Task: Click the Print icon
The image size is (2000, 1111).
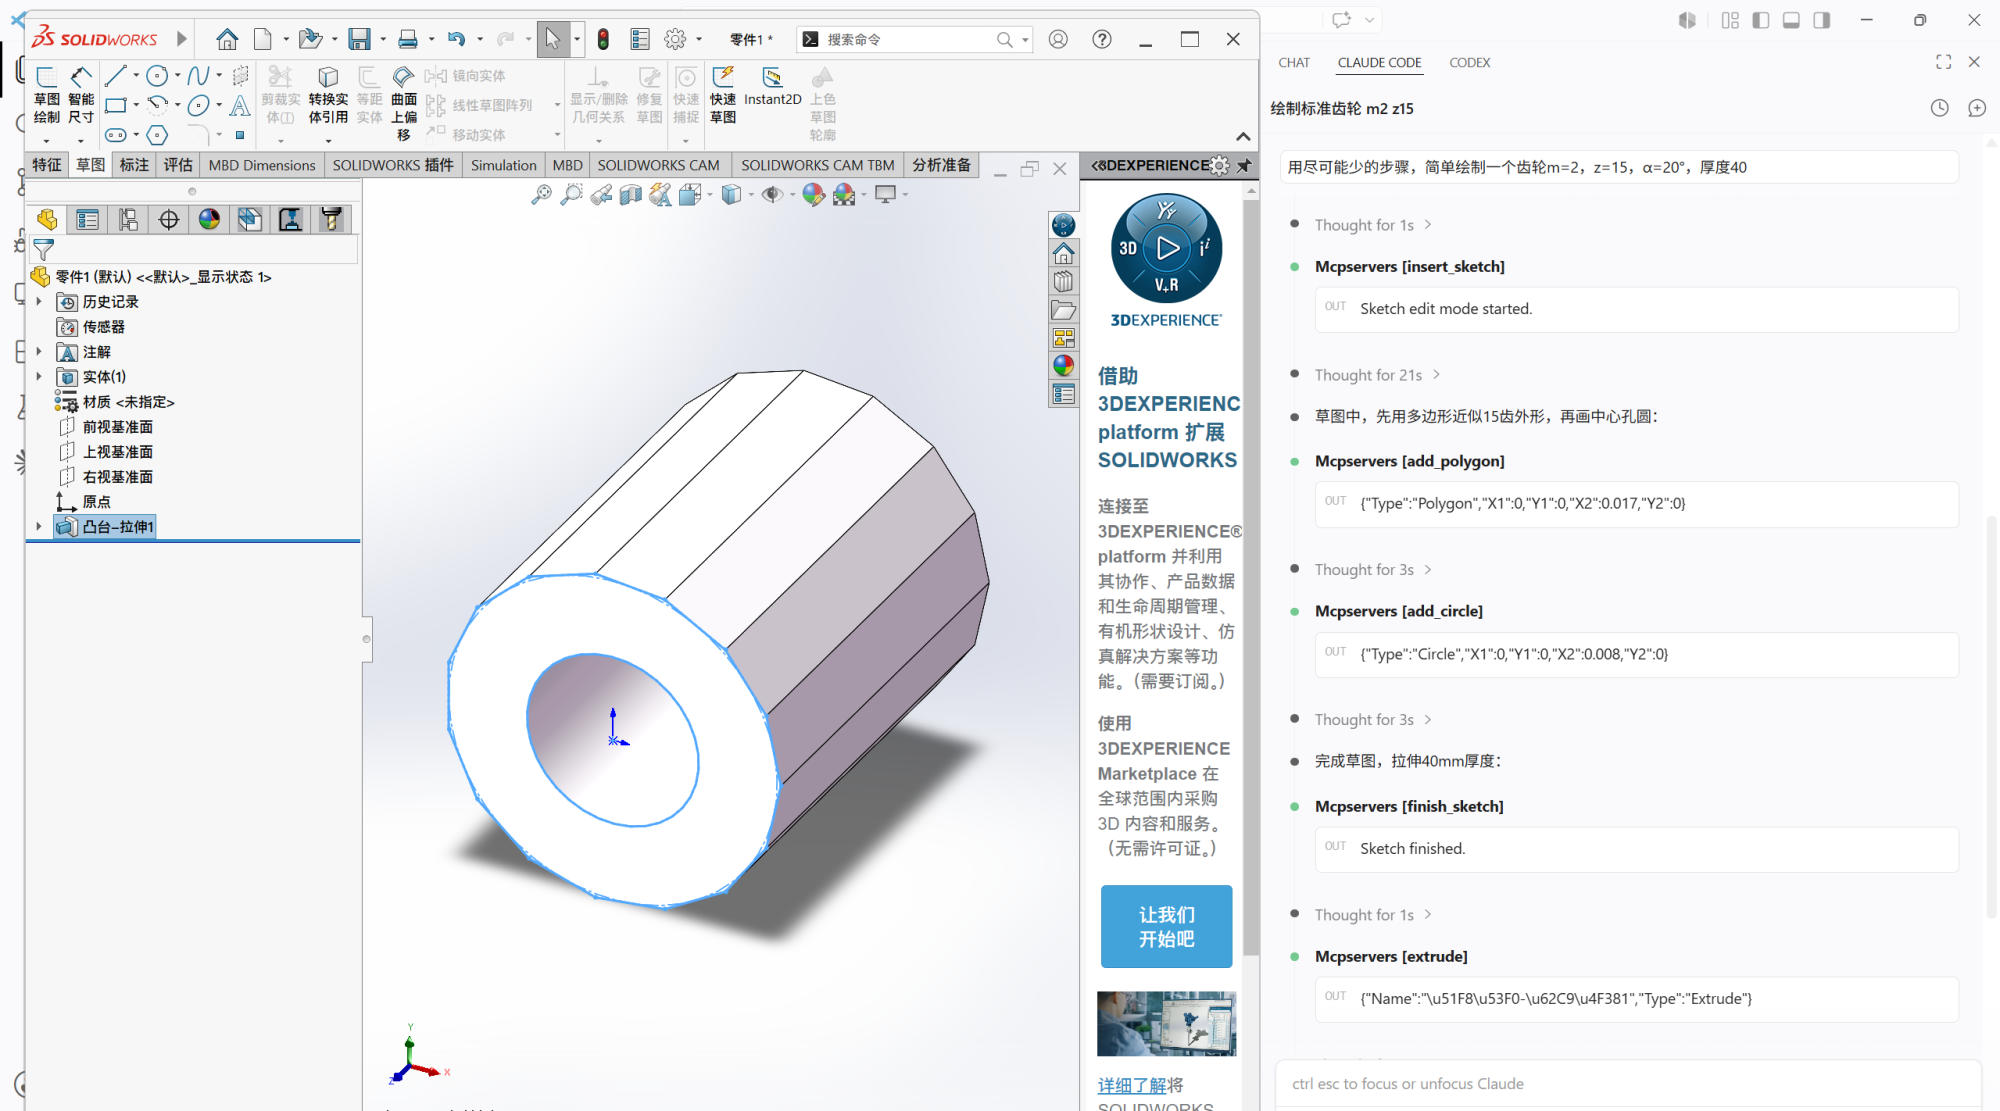Action: tap(408, 39)
